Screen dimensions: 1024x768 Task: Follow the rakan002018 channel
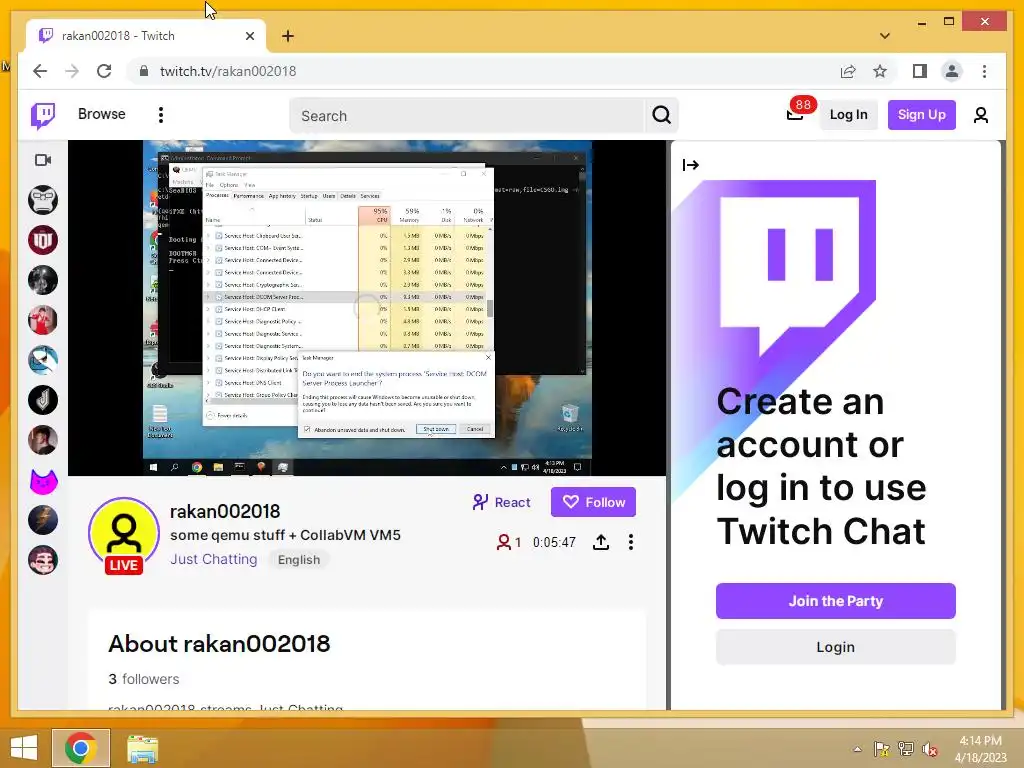(593, 502)
